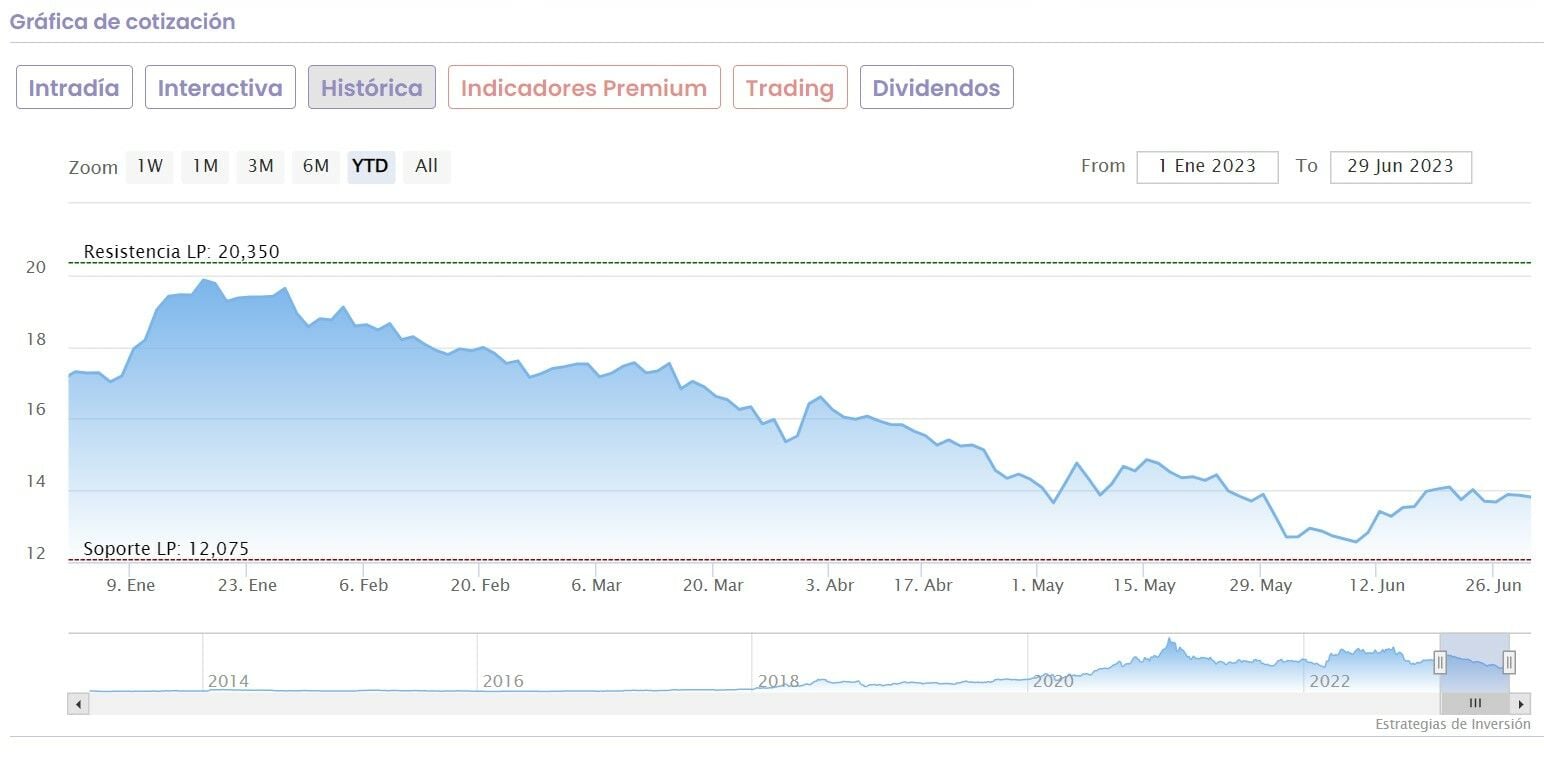Image resolution: width=1544 pixels, height=764 pixels.
Task: Choose the 6M zoom range
Action: point(316,167)
